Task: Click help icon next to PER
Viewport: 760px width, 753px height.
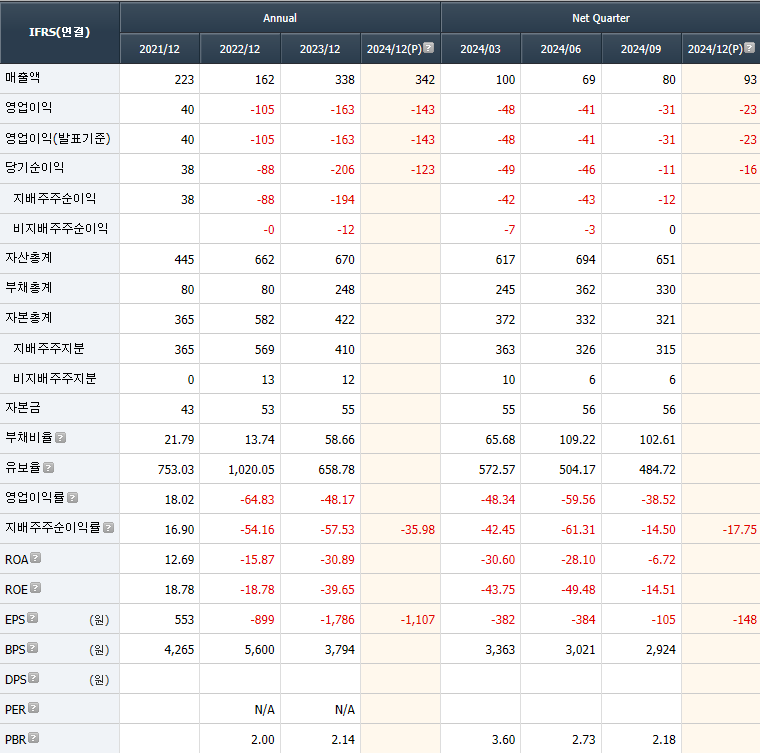Action: pyautogui.click(x=33, y=708)
